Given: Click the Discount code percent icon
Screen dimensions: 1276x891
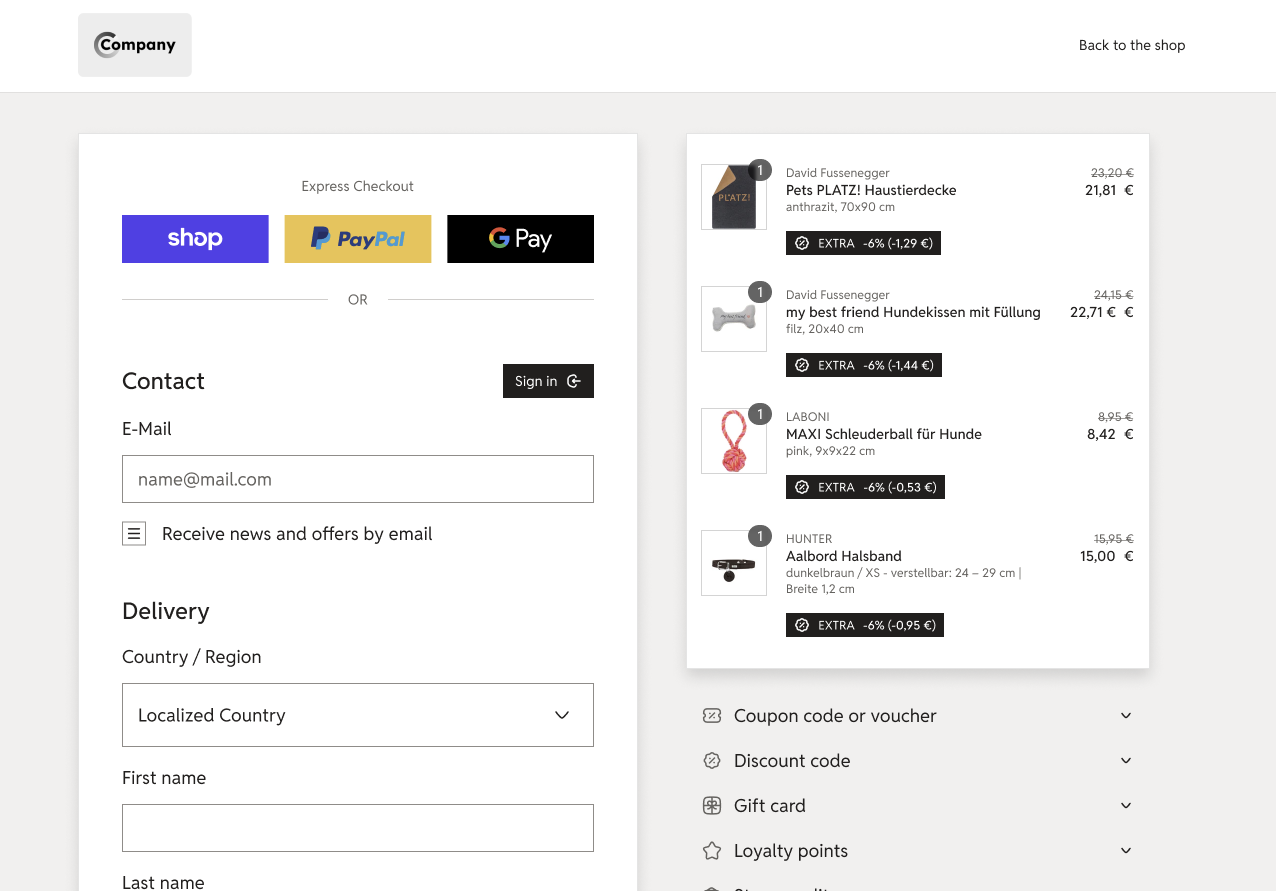Looking at the screenshot, I should point(712,761).
